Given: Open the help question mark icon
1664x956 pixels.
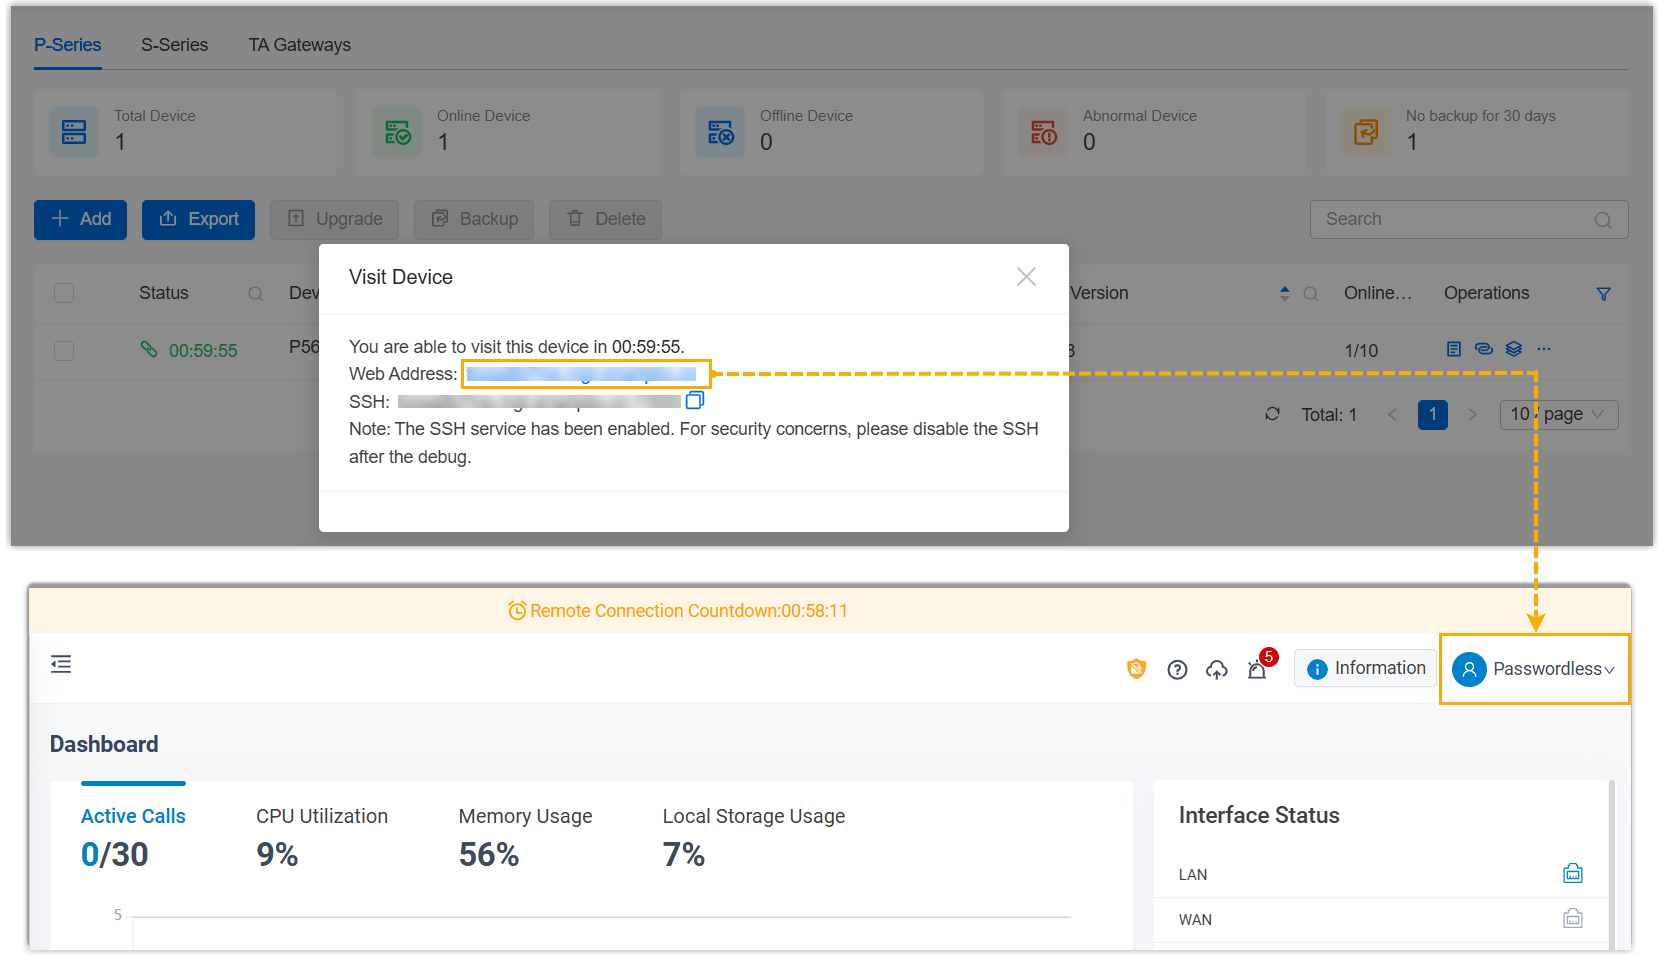Looking at the screenshot, I should (1177, 670).
